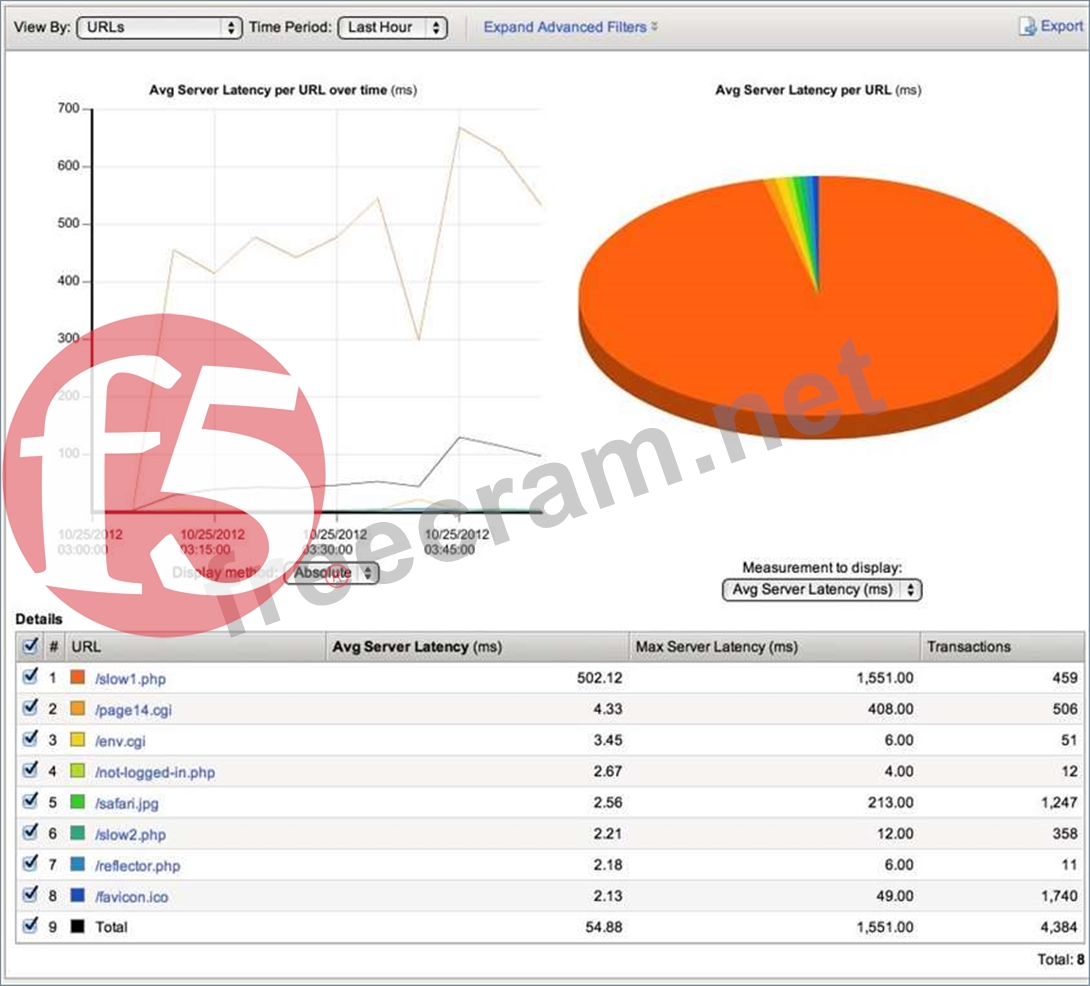
Task: Click the Details section heading
Action: pos(39,619)
